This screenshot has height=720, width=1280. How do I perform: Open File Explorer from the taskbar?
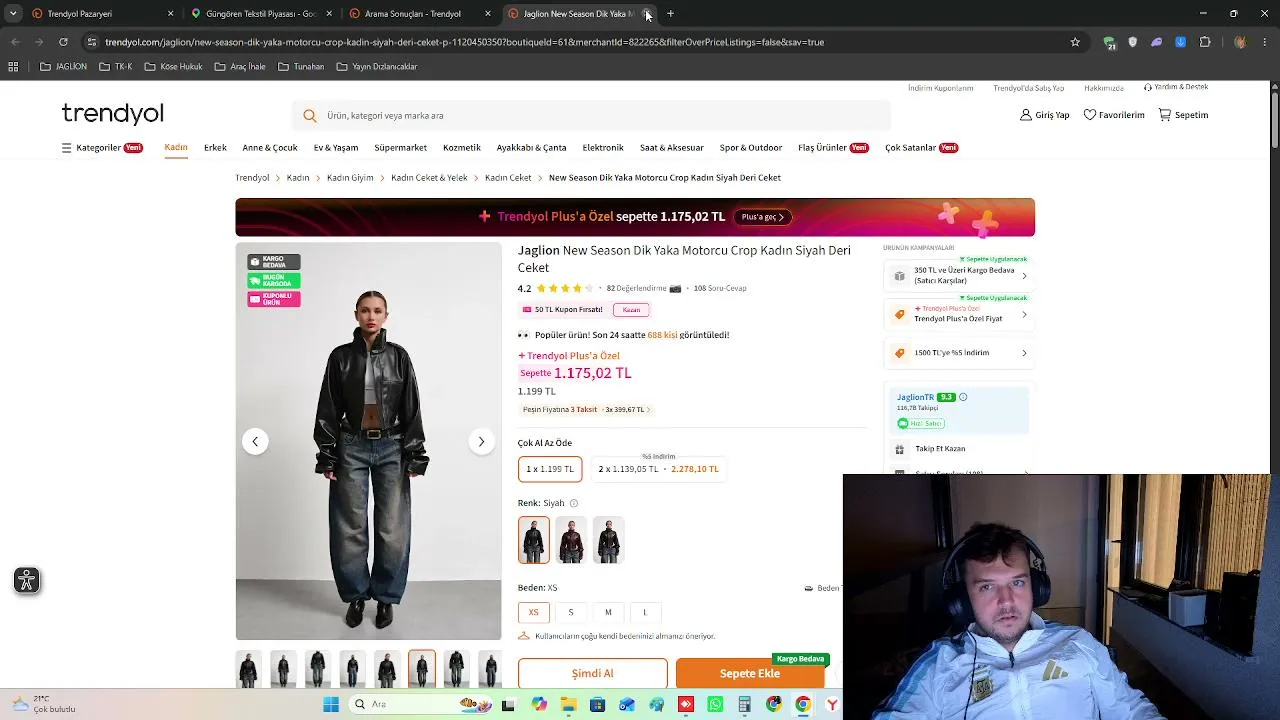coord(568,704)
